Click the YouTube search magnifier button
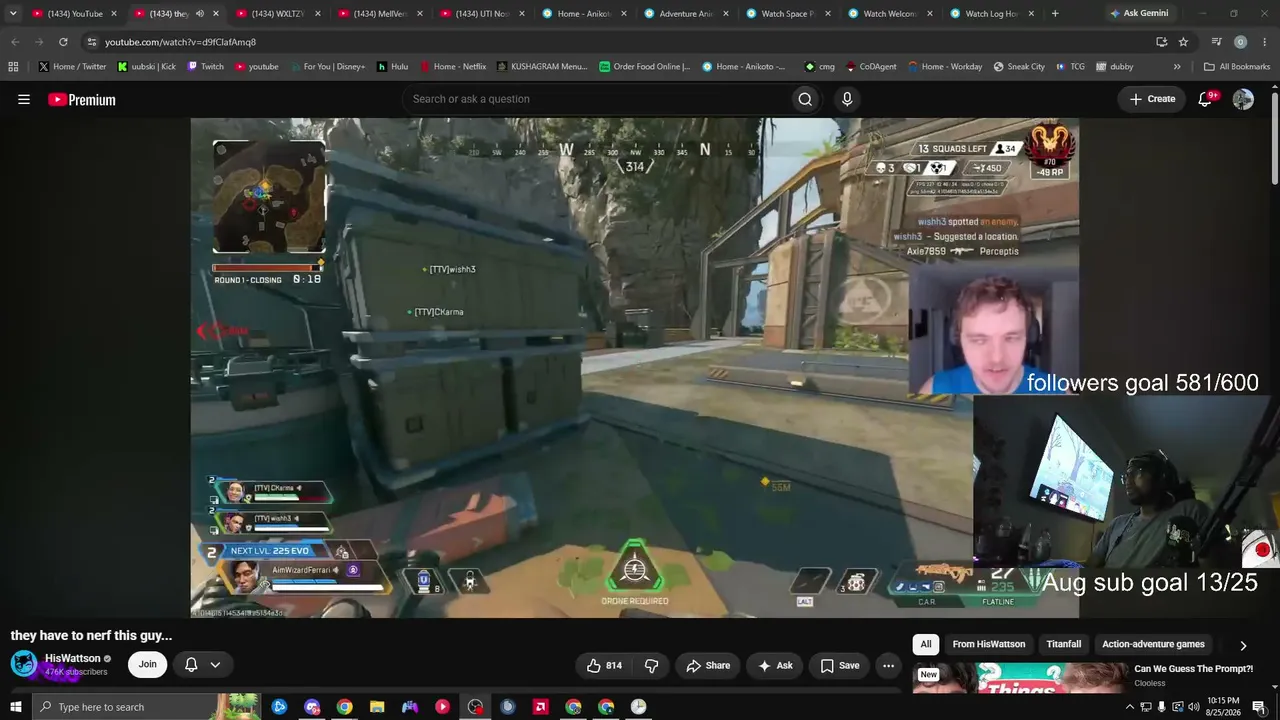The image size is (1280, 720). (x=805, y=99)
